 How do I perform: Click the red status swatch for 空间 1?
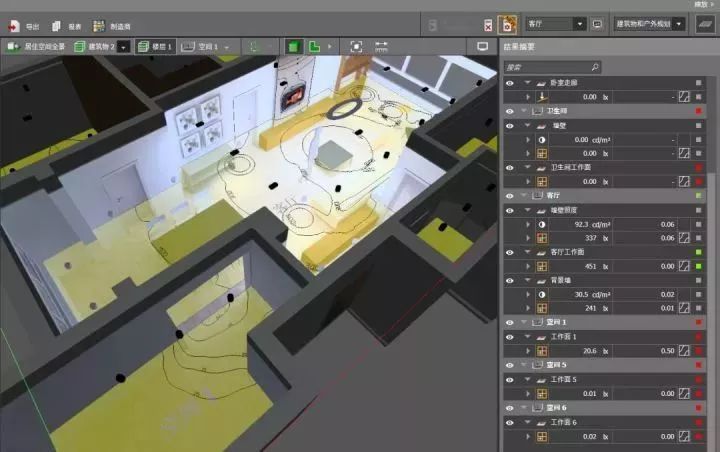(699, 323)
